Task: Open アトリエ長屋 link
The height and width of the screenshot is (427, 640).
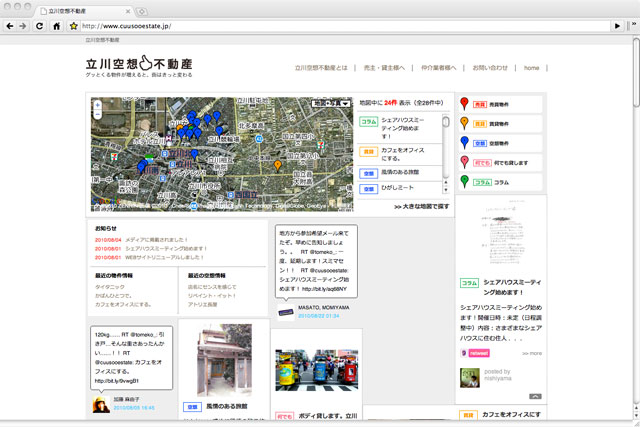Action: tap(202, 305)
